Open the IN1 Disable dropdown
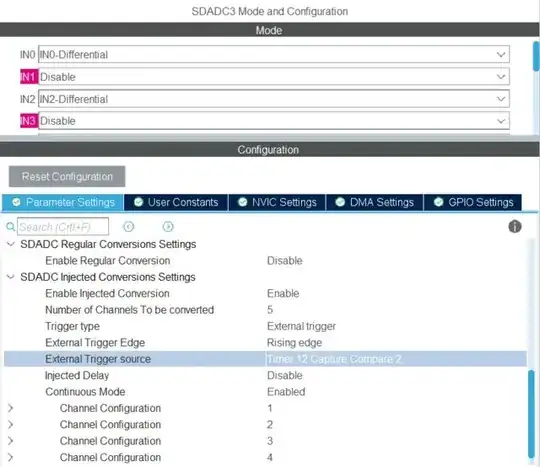The image size is (540, 467). pyautogui.click(x=274, y=77)
